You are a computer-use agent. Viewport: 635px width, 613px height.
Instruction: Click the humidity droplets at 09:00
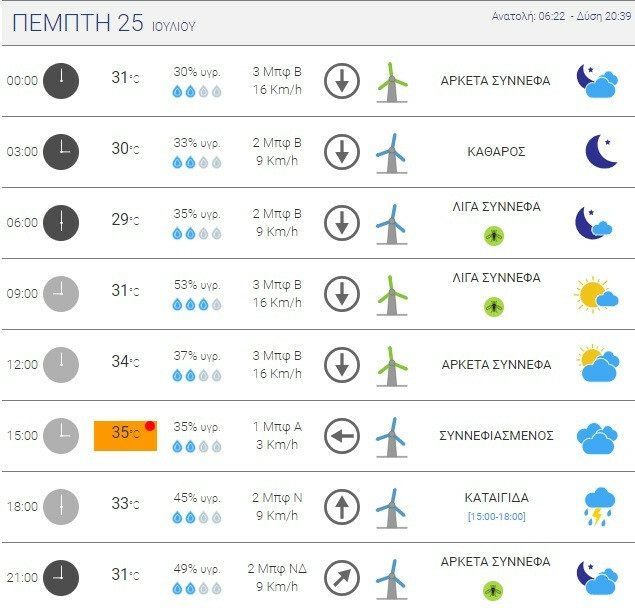(x=197, y=304)
